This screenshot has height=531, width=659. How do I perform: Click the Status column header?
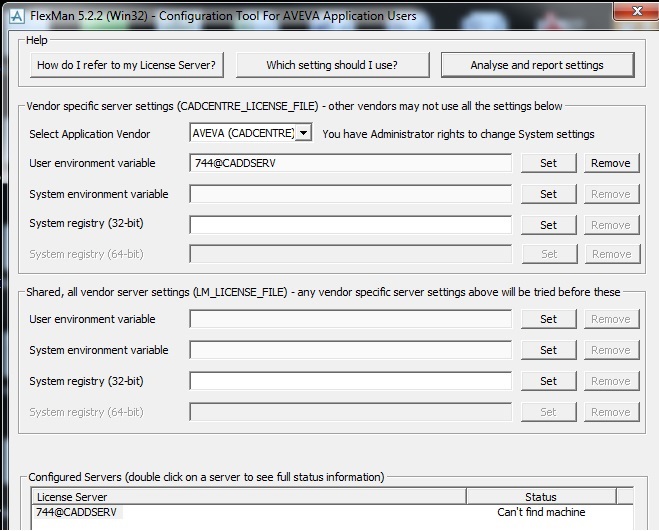[x=541, y=497]
